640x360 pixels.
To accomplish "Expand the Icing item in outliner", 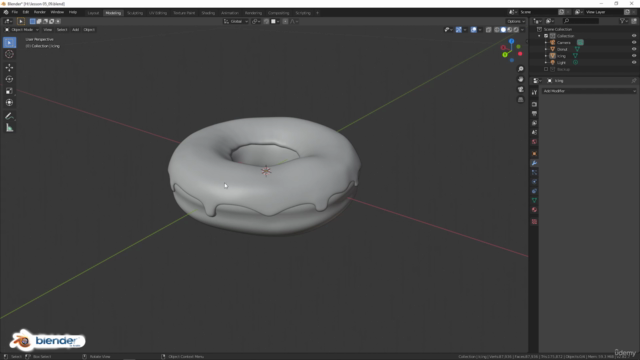I will (x=546, y=56).
